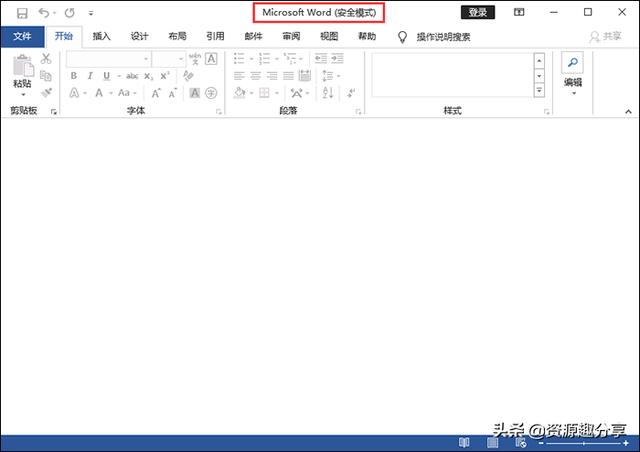Viewport: 640px width, 452px height.
Task: Click the Clear Formatting eraser icon
Action: [x=188, y=76]
